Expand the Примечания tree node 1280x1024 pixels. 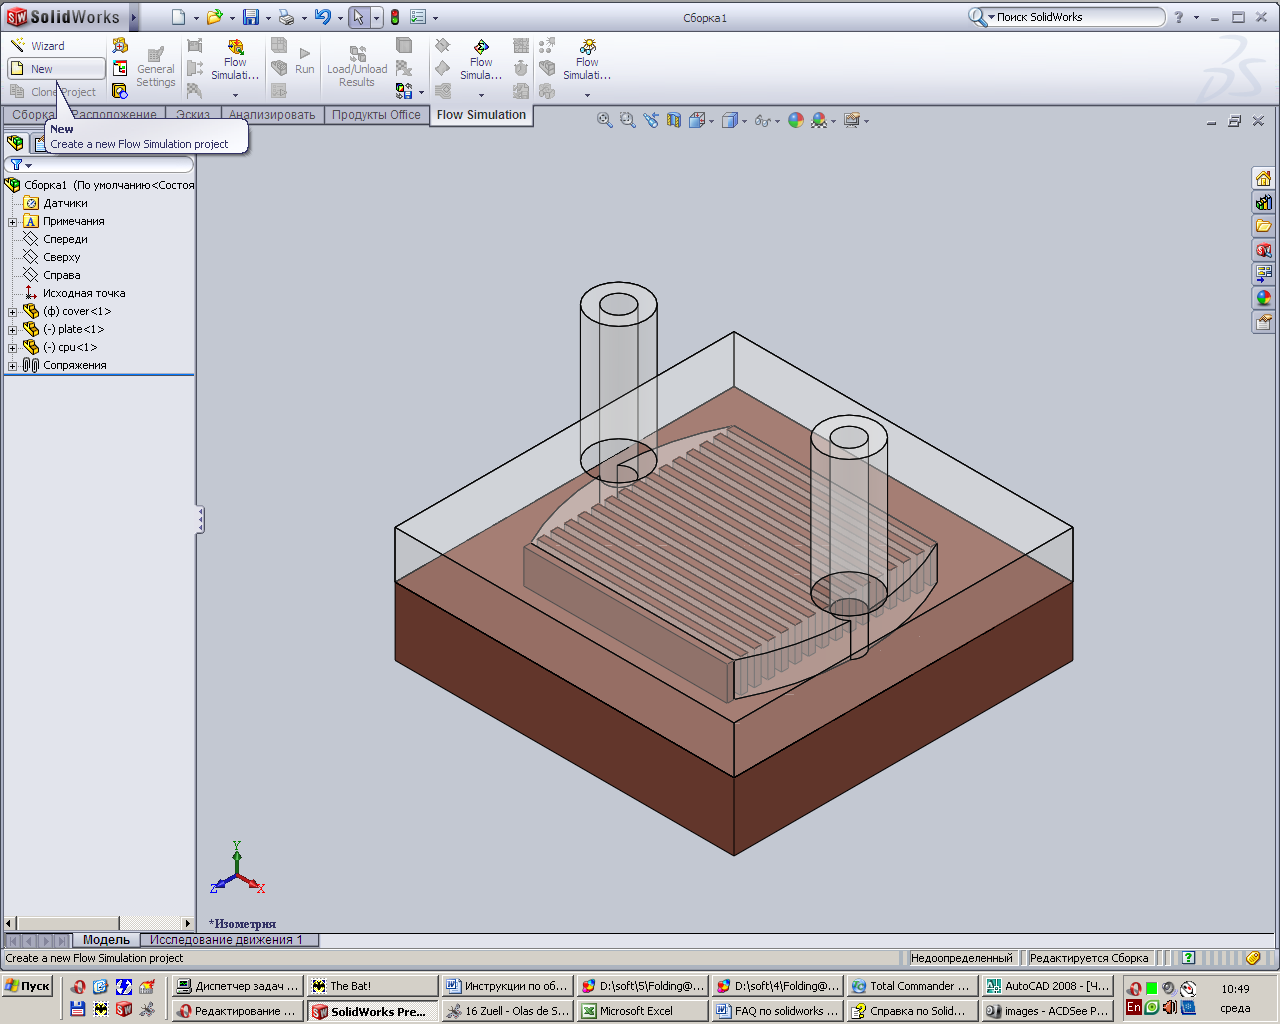click(12, 222)
